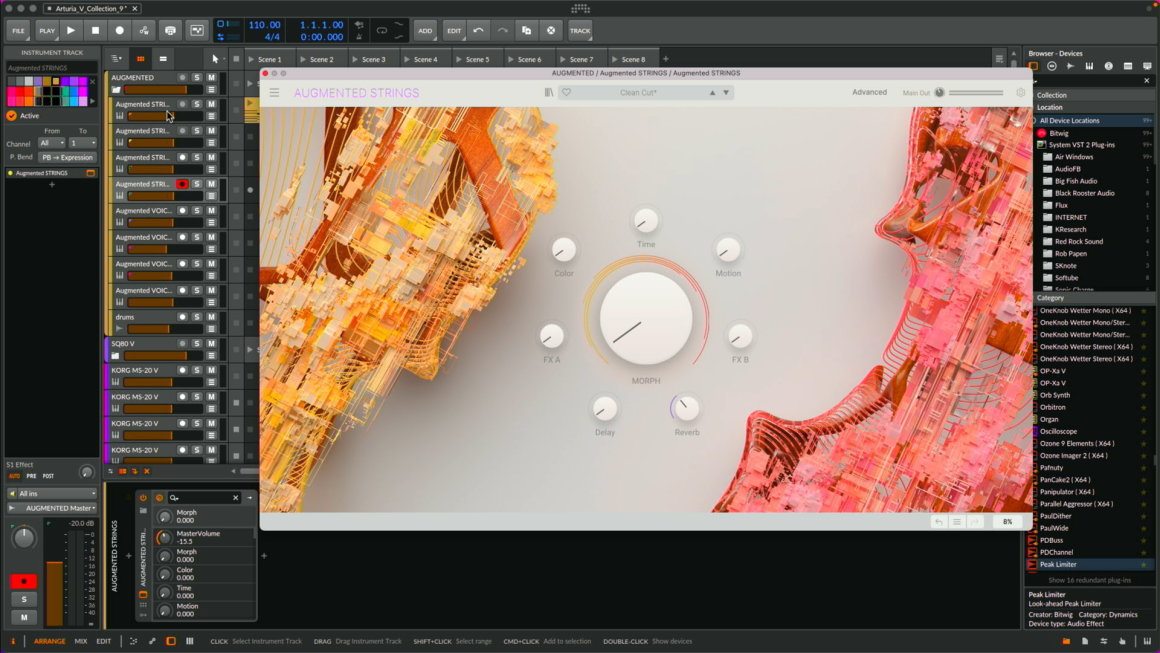Mute the SQ80 V track
This screenshot has width=1160, height=653.
211,344
